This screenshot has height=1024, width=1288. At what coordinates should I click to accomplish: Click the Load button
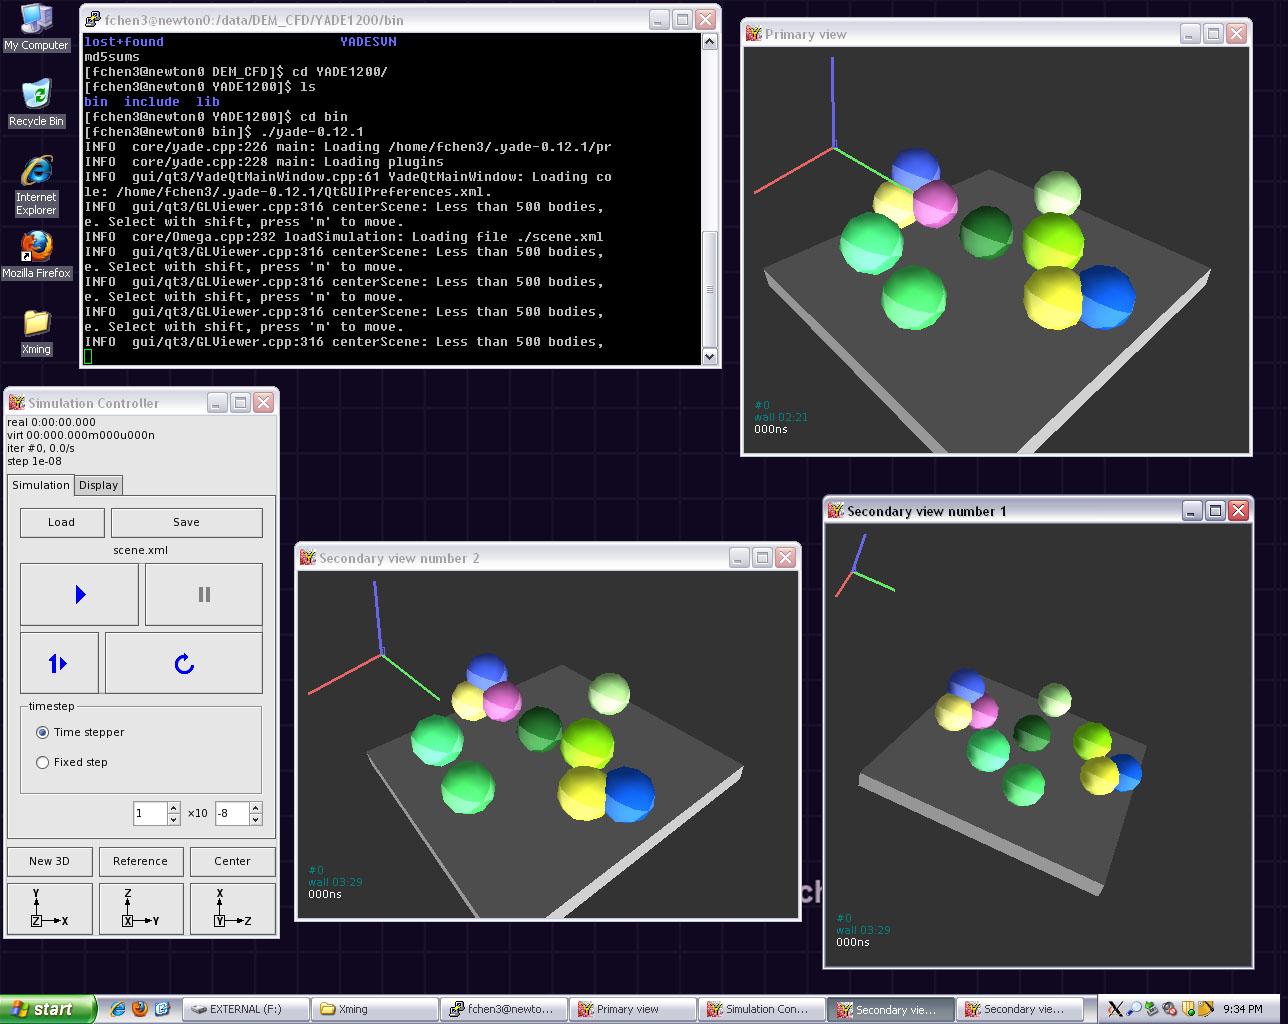(x=61, y=522)
